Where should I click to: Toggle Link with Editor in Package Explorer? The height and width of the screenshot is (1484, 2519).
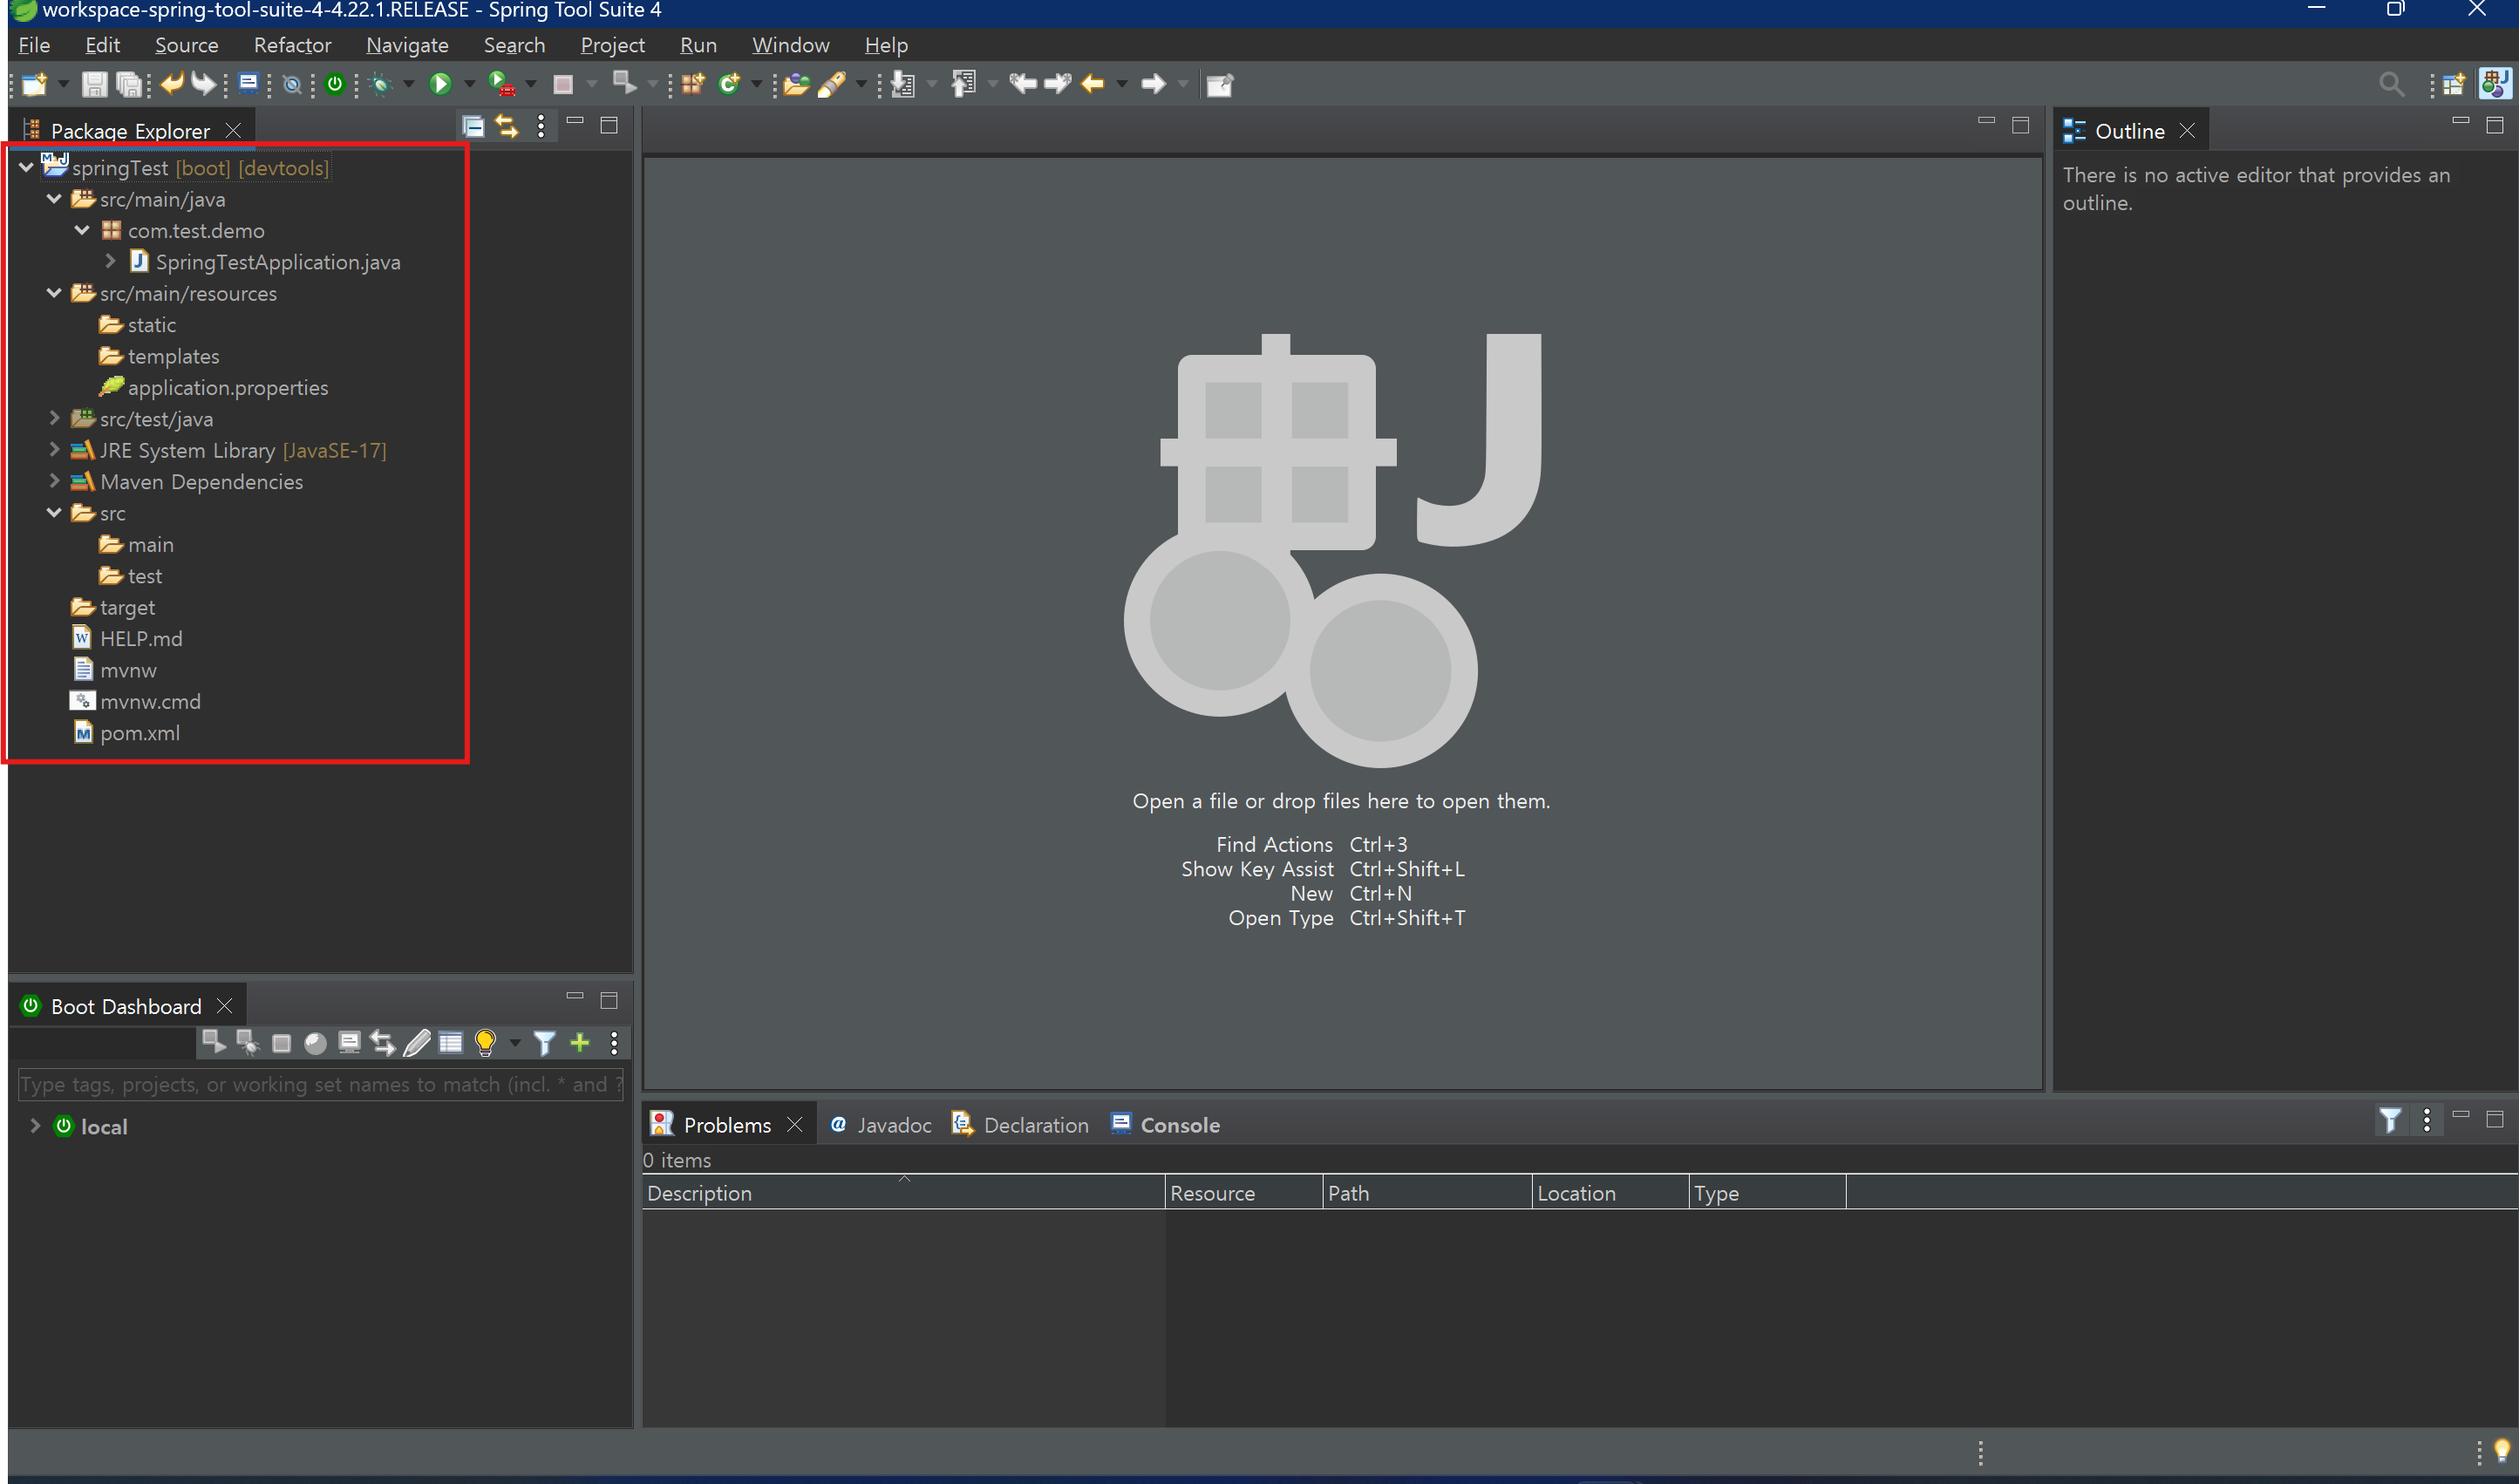(507, 126)
